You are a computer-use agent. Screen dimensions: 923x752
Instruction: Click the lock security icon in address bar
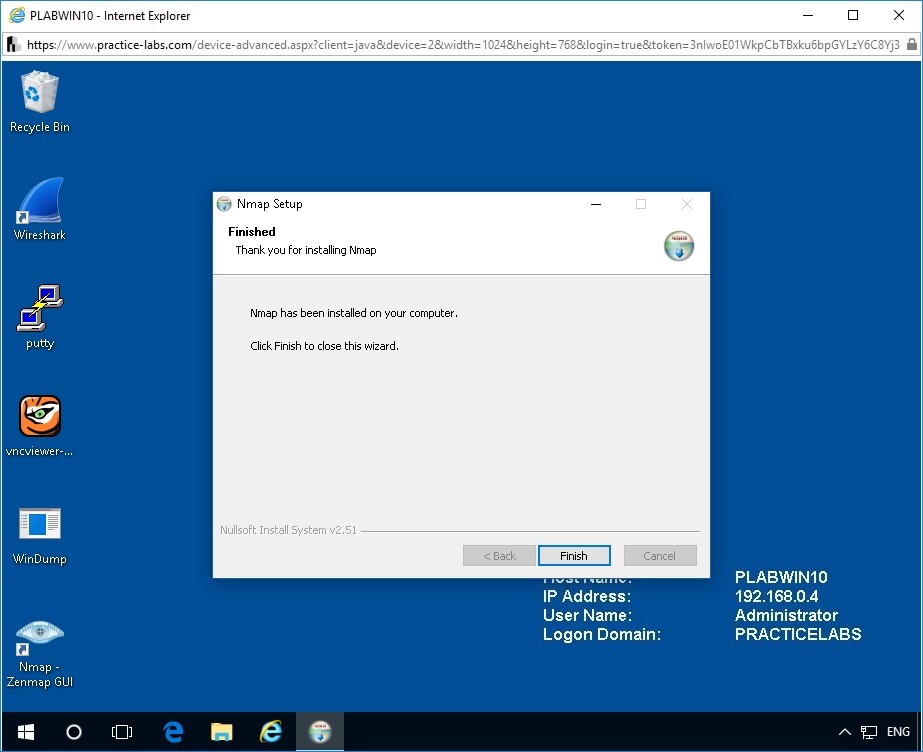912,44
